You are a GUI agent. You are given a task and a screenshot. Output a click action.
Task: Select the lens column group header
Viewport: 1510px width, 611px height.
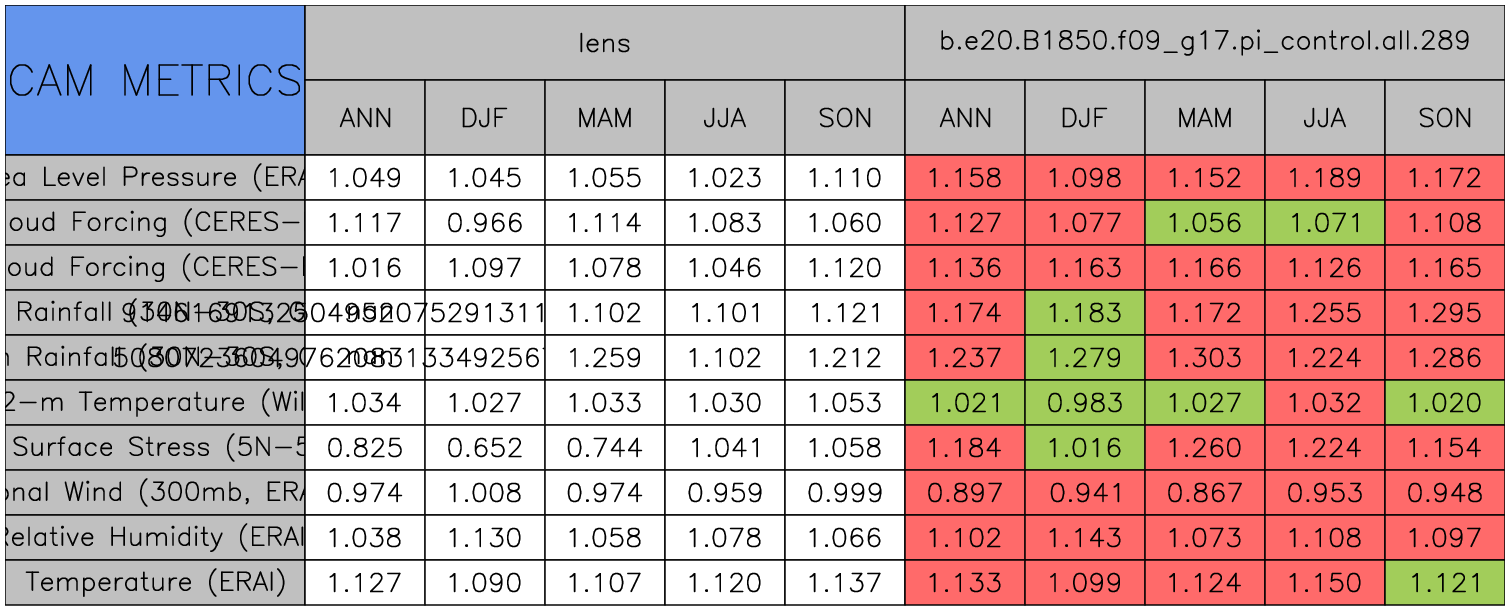click(x=604, y=42)
